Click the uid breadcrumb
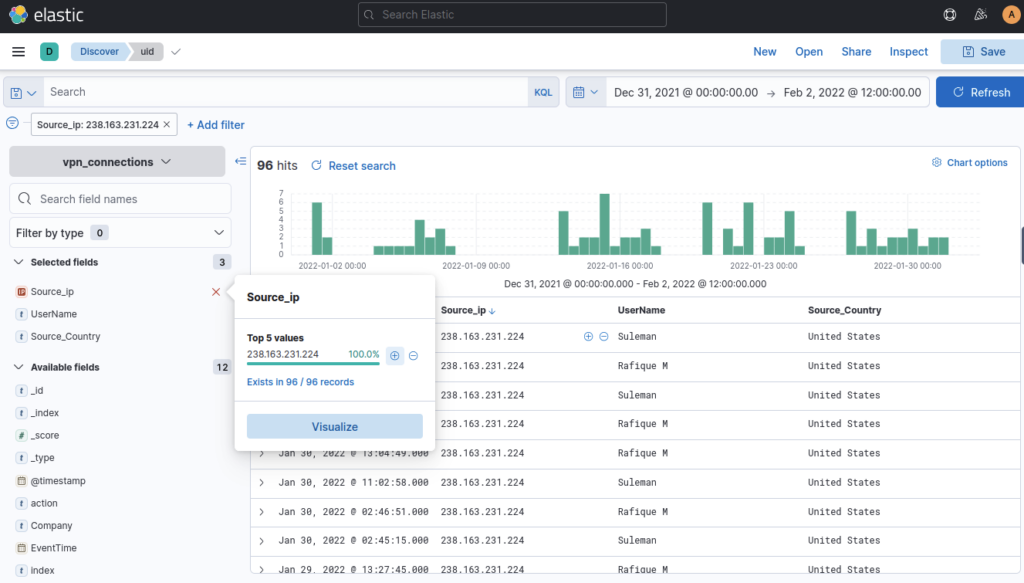Screen dimensions: 1024x583 (x=147, y=52)
